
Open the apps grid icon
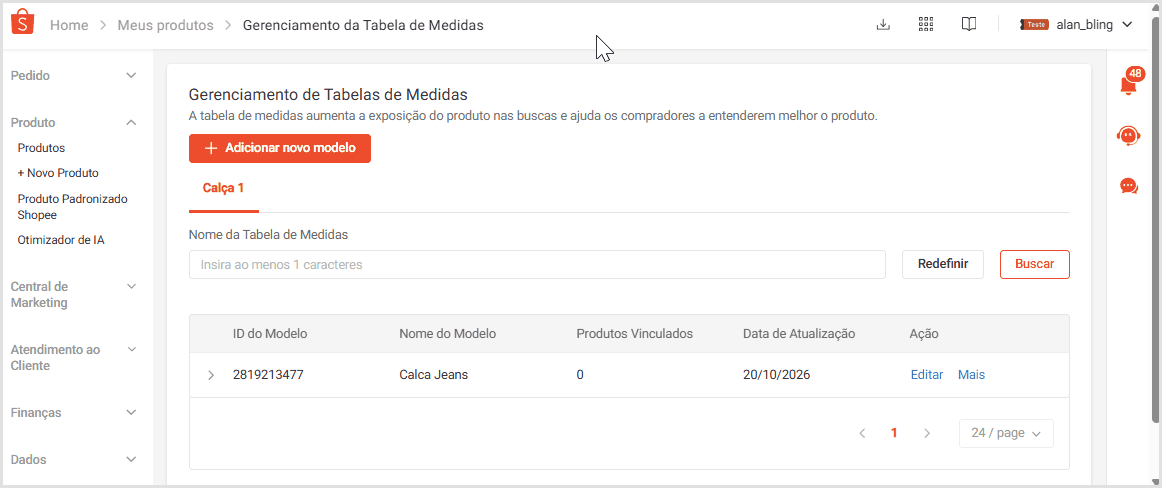[x=926, y=24]
